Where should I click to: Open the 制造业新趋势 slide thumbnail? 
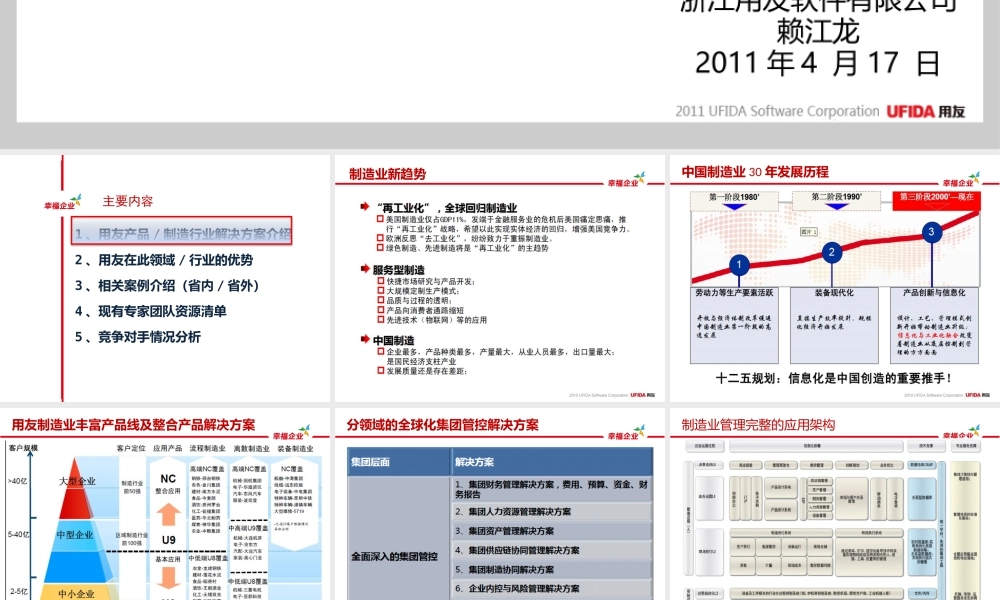tap(499, 278)
